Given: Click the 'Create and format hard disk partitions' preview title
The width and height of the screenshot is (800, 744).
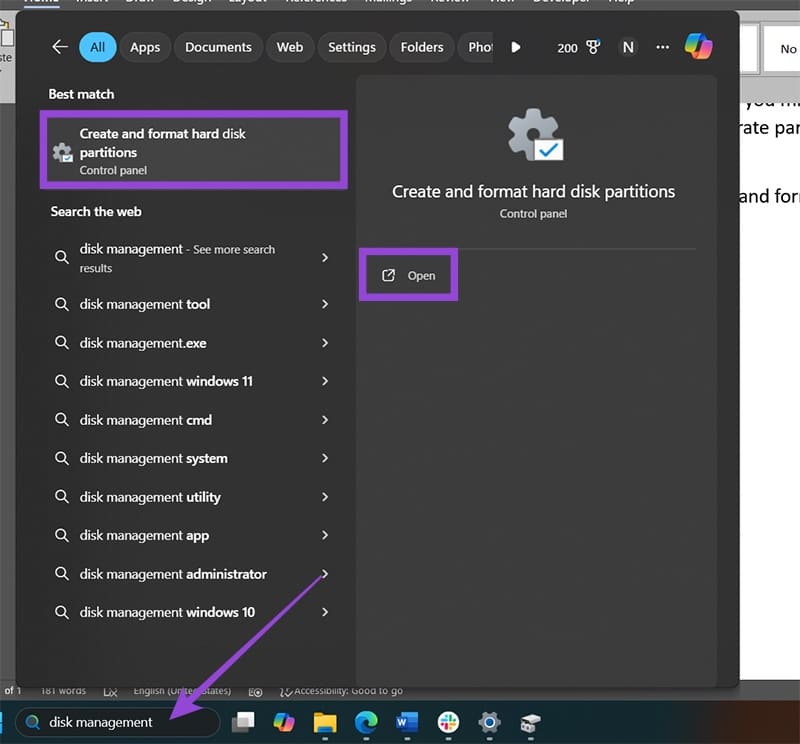Looking at the screenshot, I should click(x=534, y=192).
